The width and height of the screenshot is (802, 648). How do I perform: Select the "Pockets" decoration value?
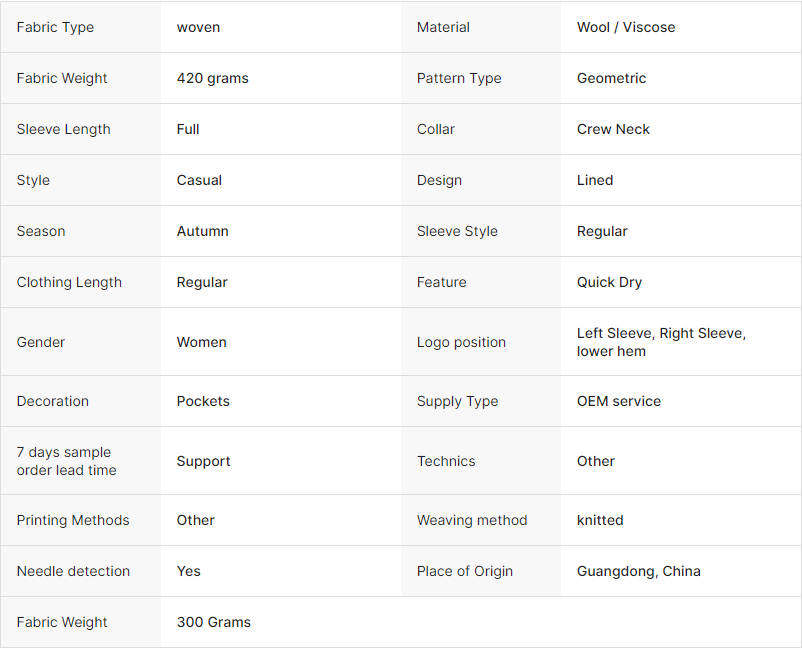(x=203, y=401)
